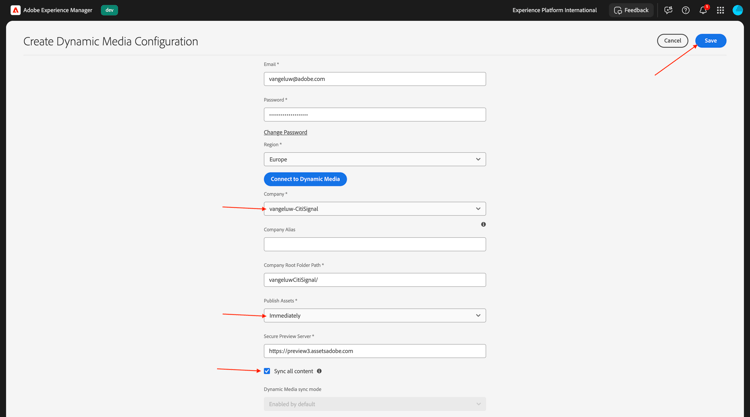Click the Adobe logo icon
The height and width of the screenshot is (417, 750).
point(15,10)
